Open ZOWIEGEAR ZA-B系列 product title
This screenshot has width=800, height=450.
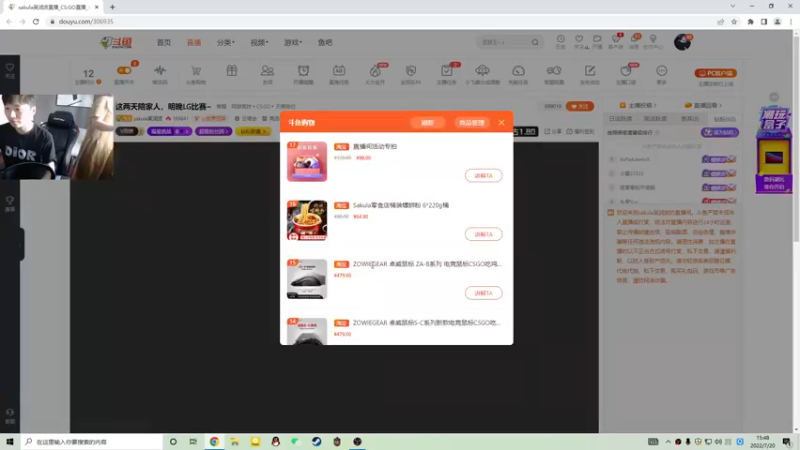427,264
